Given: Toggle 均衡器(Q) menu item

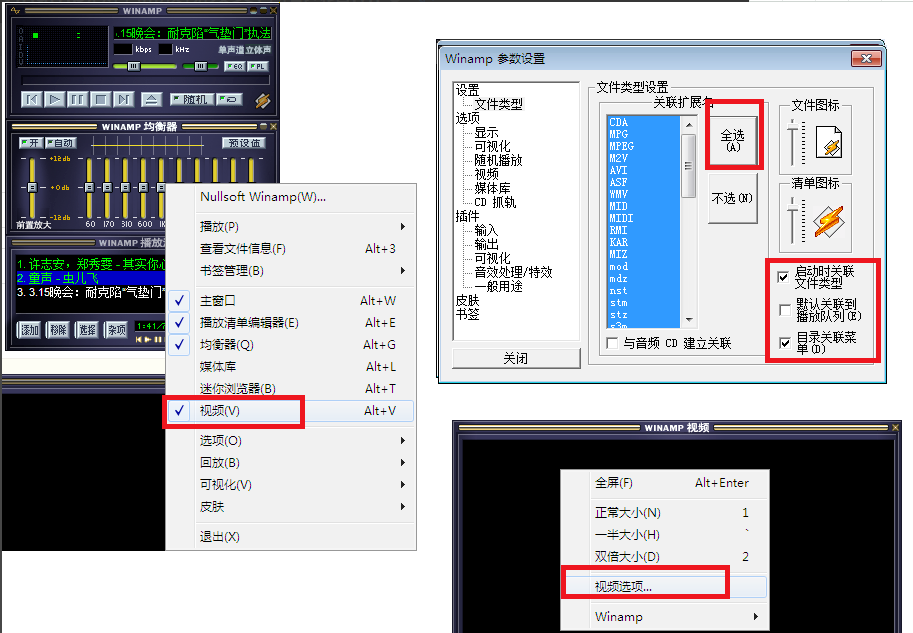Looking at the screenshot, I should coord(291,345).
